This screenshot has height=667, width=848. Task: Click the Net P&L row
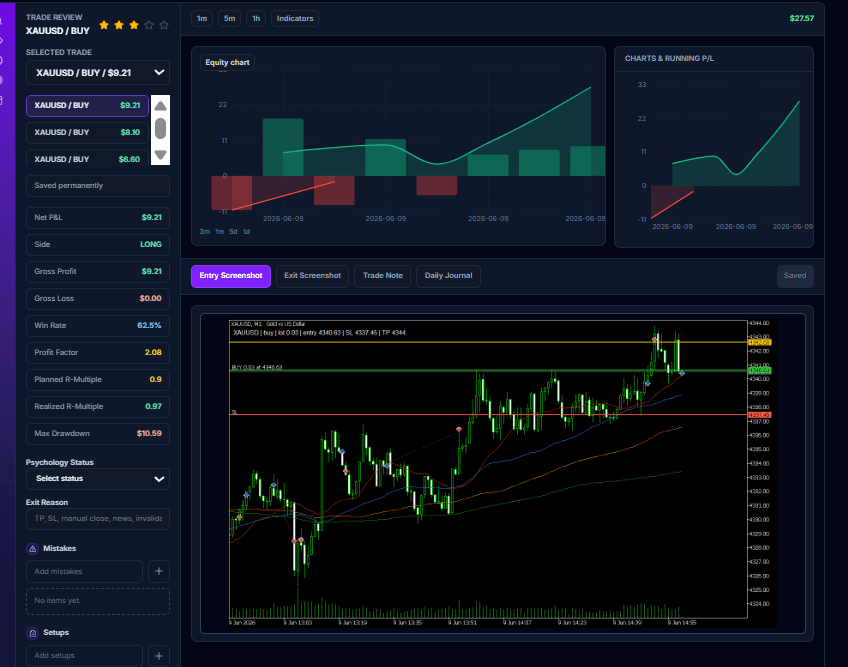click(x=98, y=217)
